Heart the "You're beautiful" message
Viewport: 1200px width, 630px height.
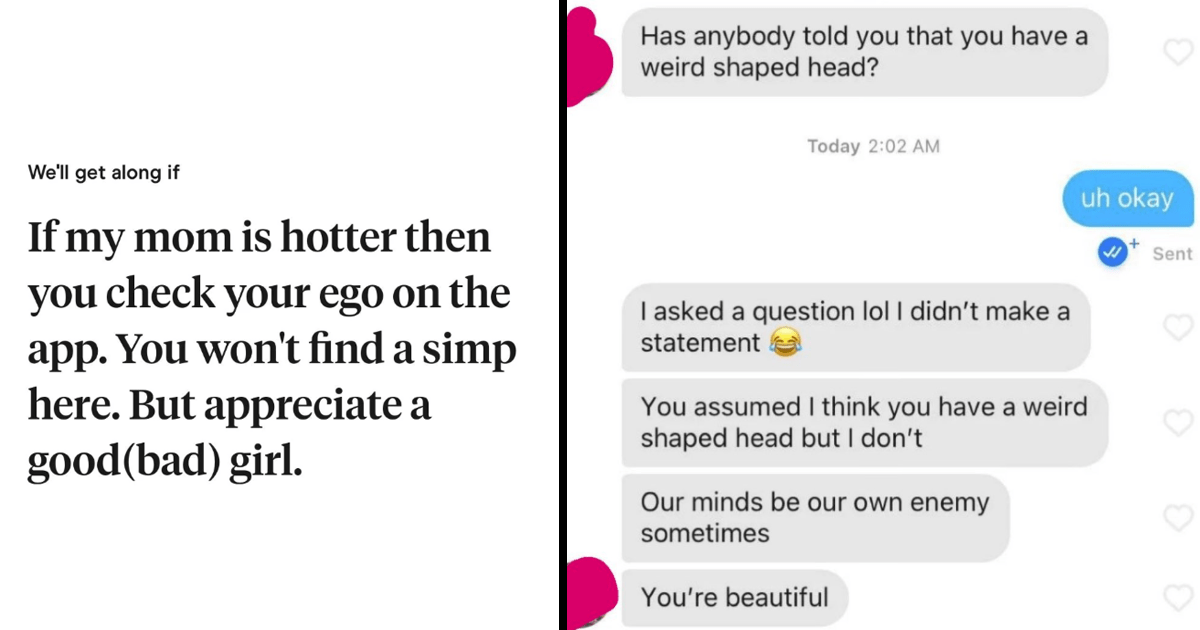click(x=1180, y=598)
